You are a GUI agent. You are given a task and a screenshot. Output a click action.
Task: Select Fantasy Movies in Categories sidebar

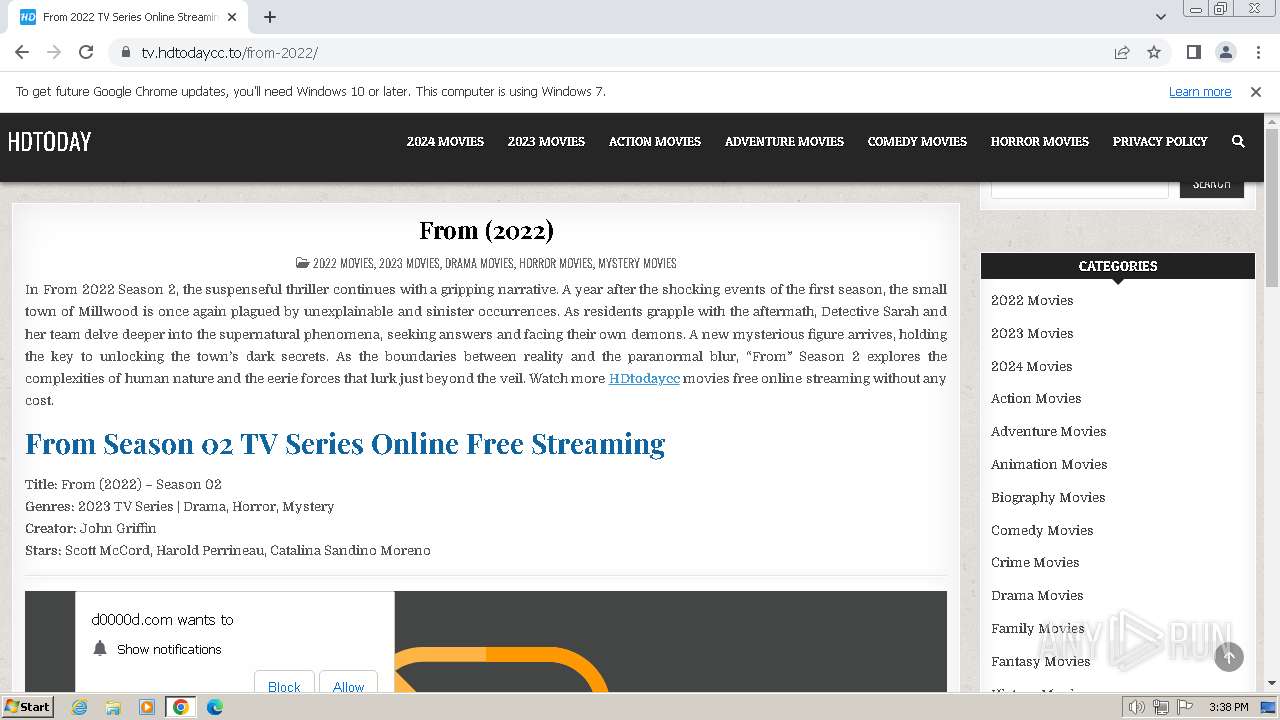(x=1041, y=661)
